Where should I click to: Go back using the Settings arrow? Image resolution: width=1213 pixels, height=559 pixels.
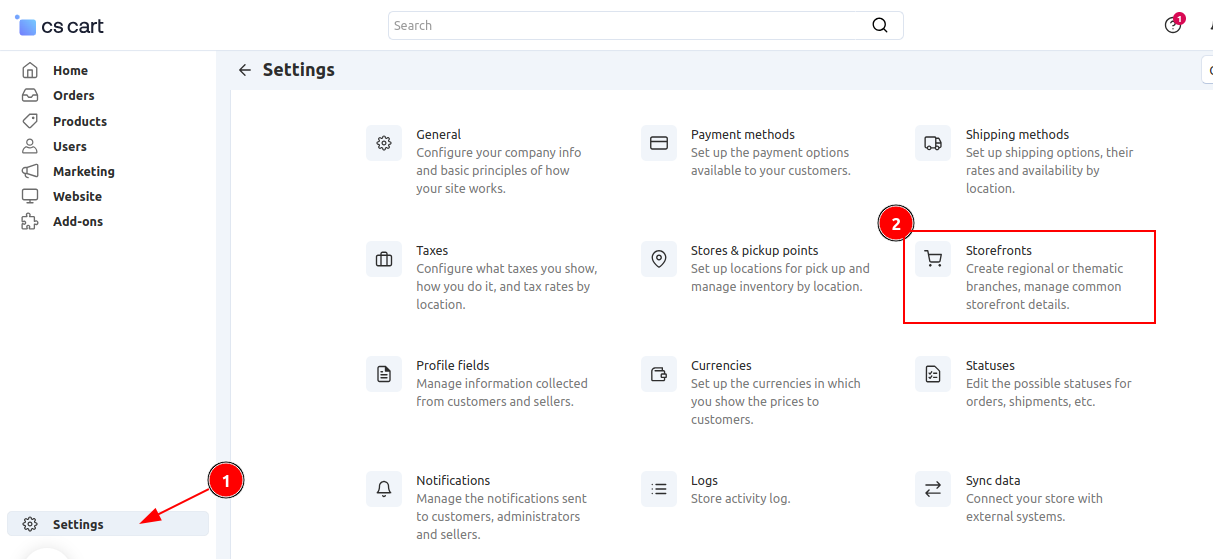pos(245,70)
